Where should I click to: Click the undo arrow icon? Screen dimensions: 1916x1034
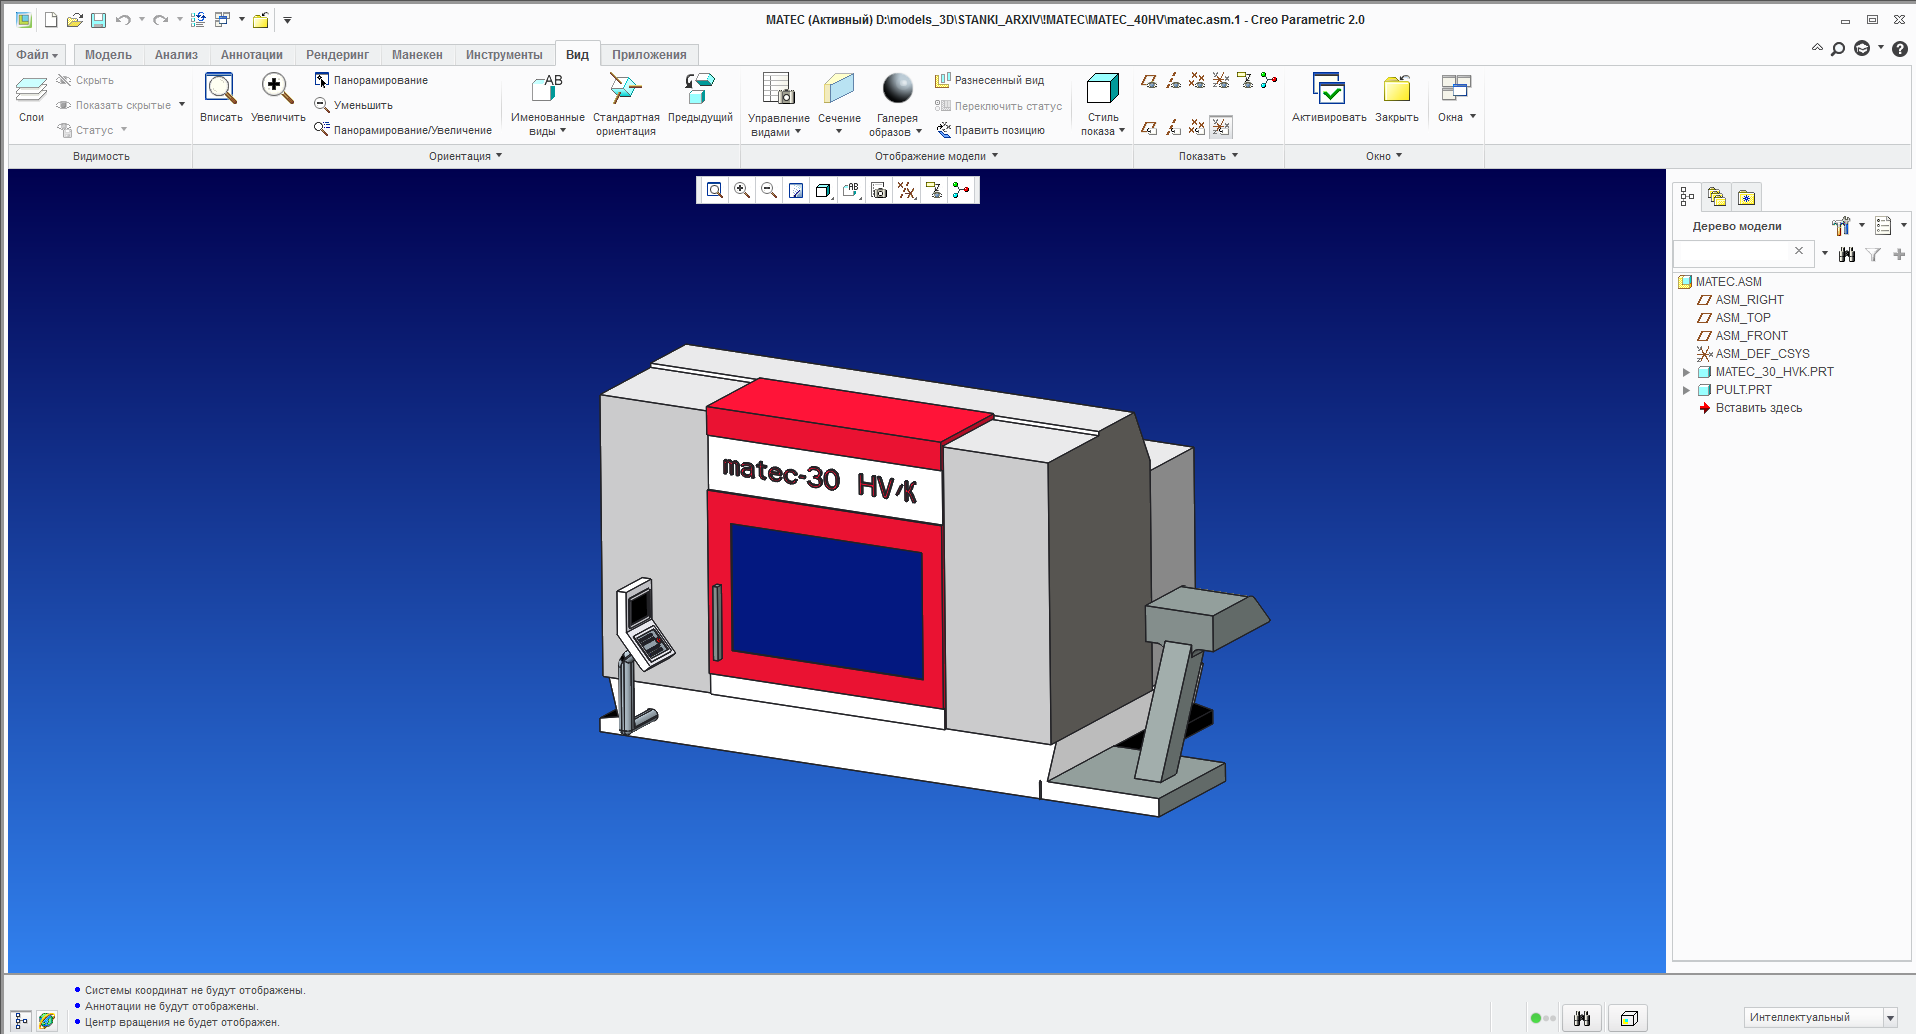pos(123,20)
